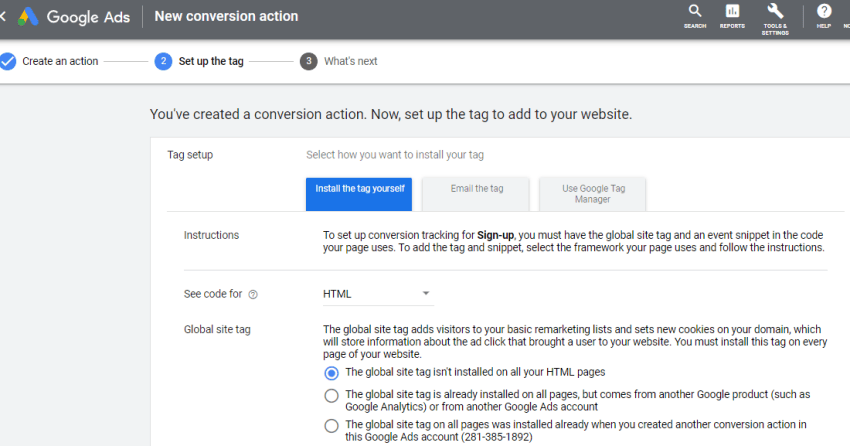Click the 'See code for' help icon
The height and width of the screenshot is (446, 850).
click(253, 294)
